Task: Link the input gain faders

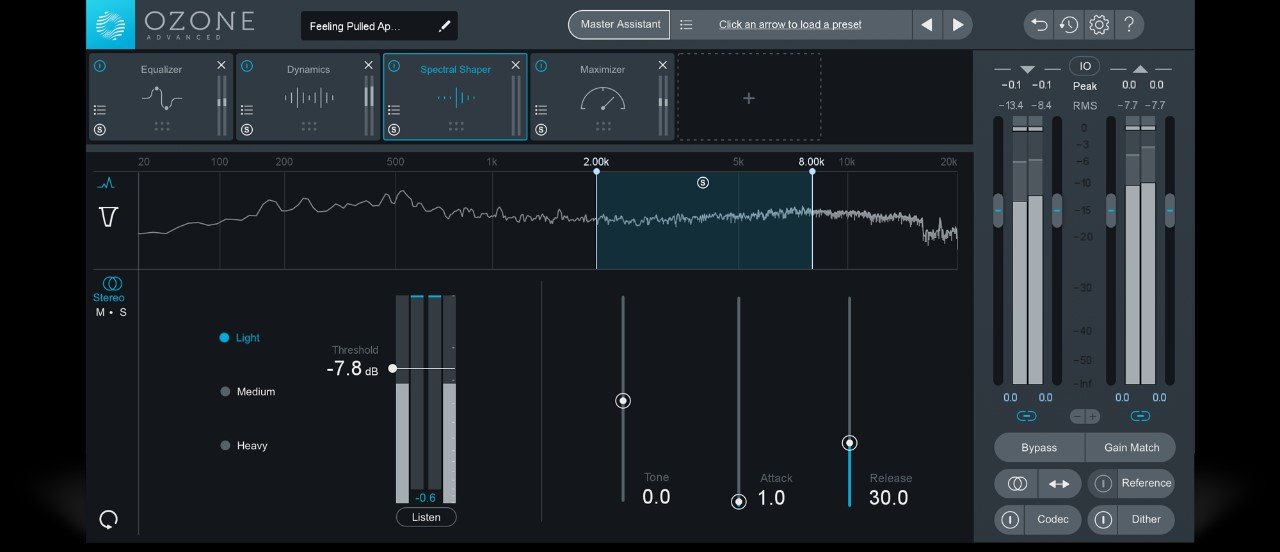Action: coord(1026,416)
